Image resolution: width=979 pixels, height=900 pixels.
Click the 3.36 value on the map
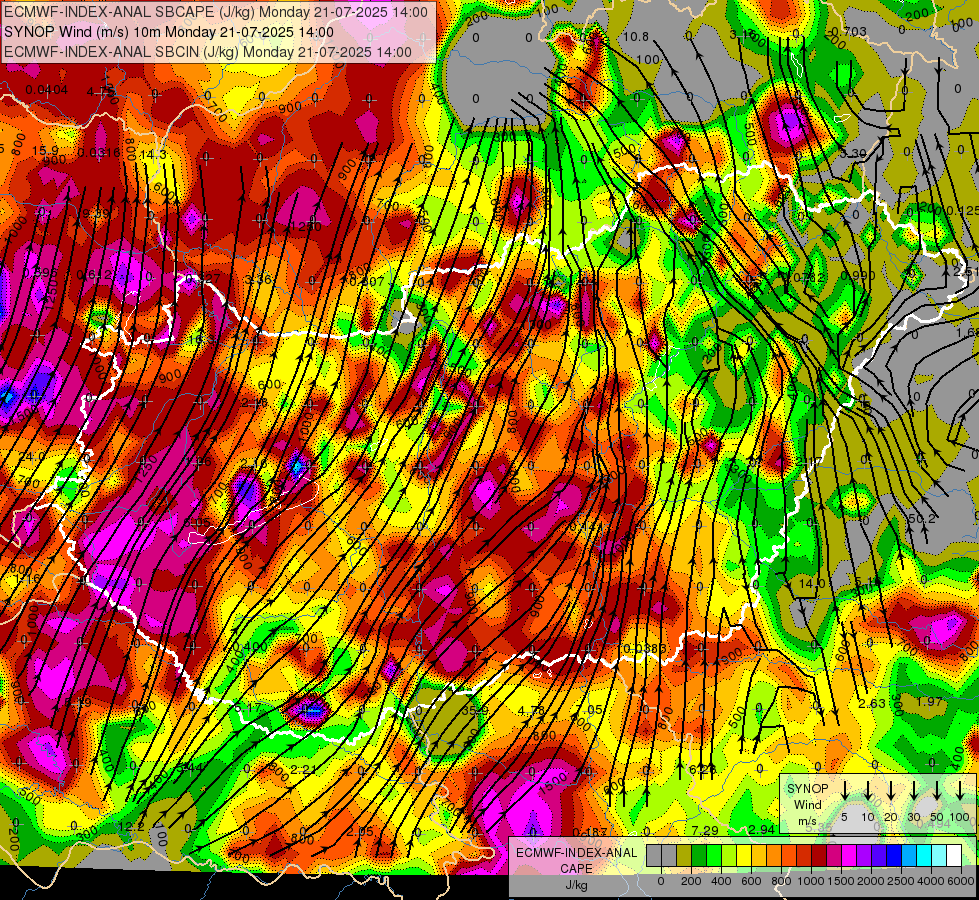click(259, 279)
